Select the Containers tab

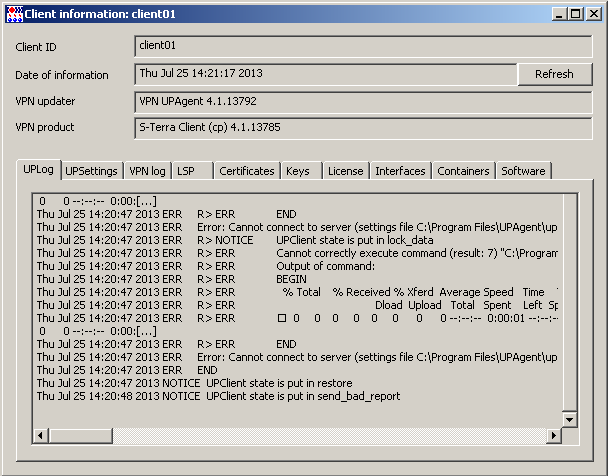click(x=463, y=171)
